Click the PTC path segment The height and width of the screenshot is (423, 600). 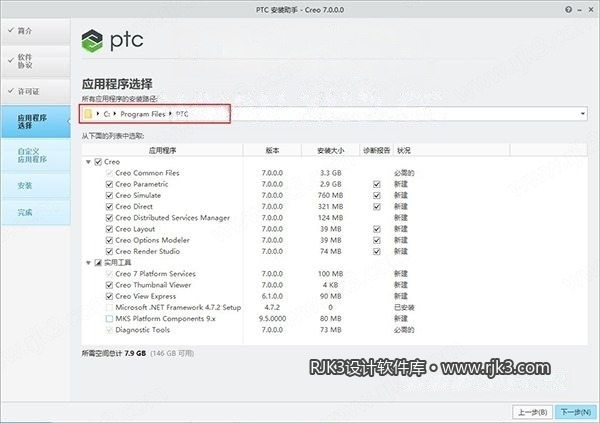[182, 114]
